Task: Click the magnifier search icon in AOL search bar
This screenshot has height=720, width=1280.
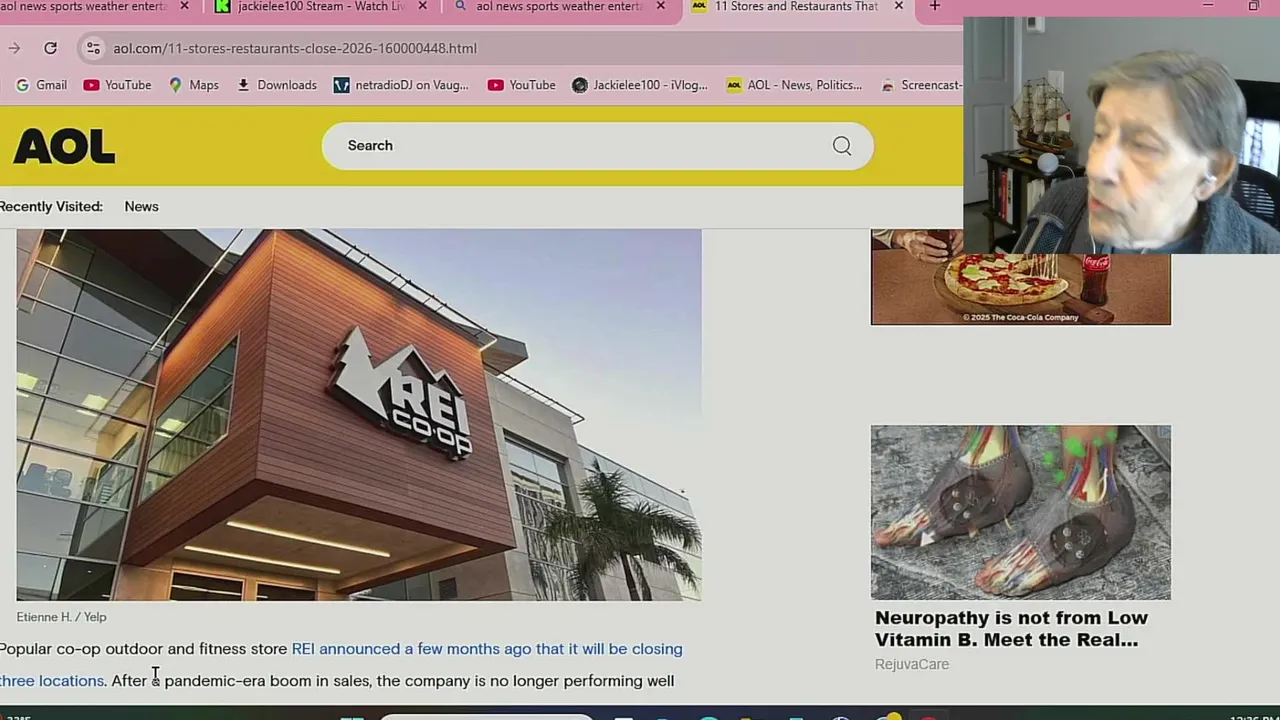Action: (x=842, y=146)
